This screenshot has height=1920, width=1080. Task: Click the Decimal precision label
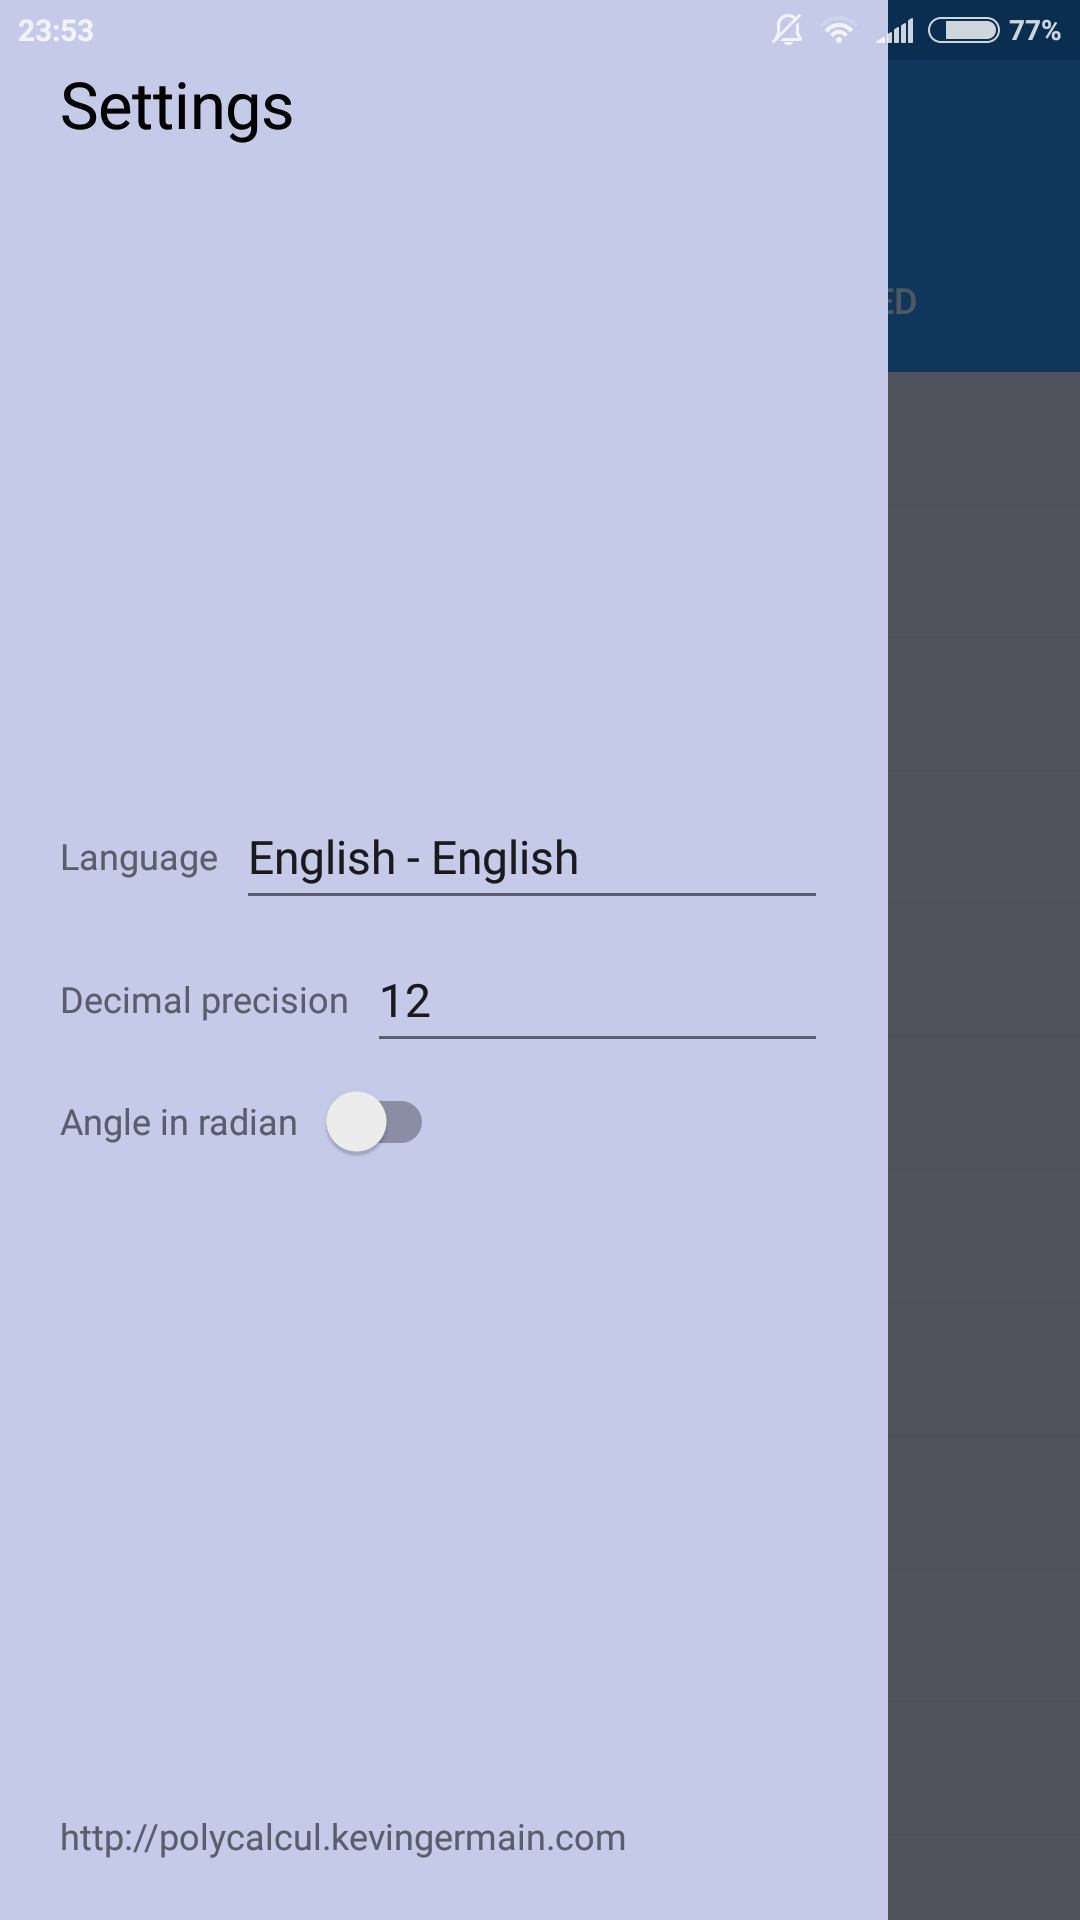pyautogui.click(x=204, y=1002)
